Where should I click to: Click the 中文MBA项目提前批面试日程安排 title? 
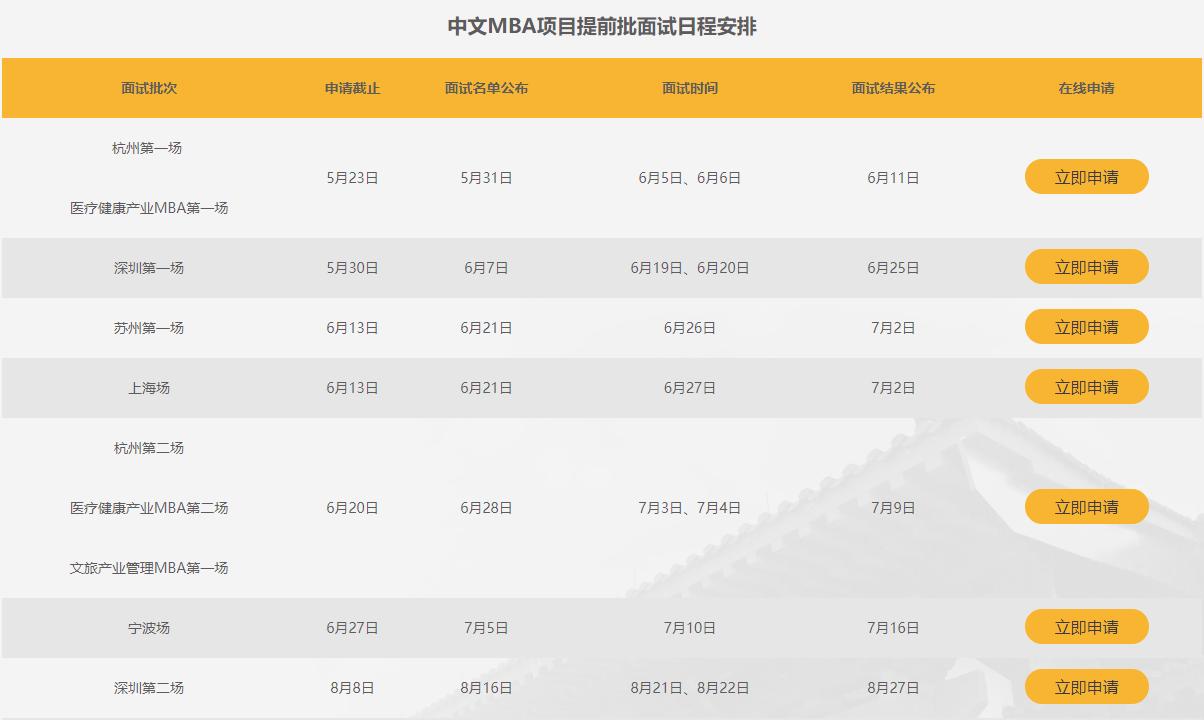(602, 27)
